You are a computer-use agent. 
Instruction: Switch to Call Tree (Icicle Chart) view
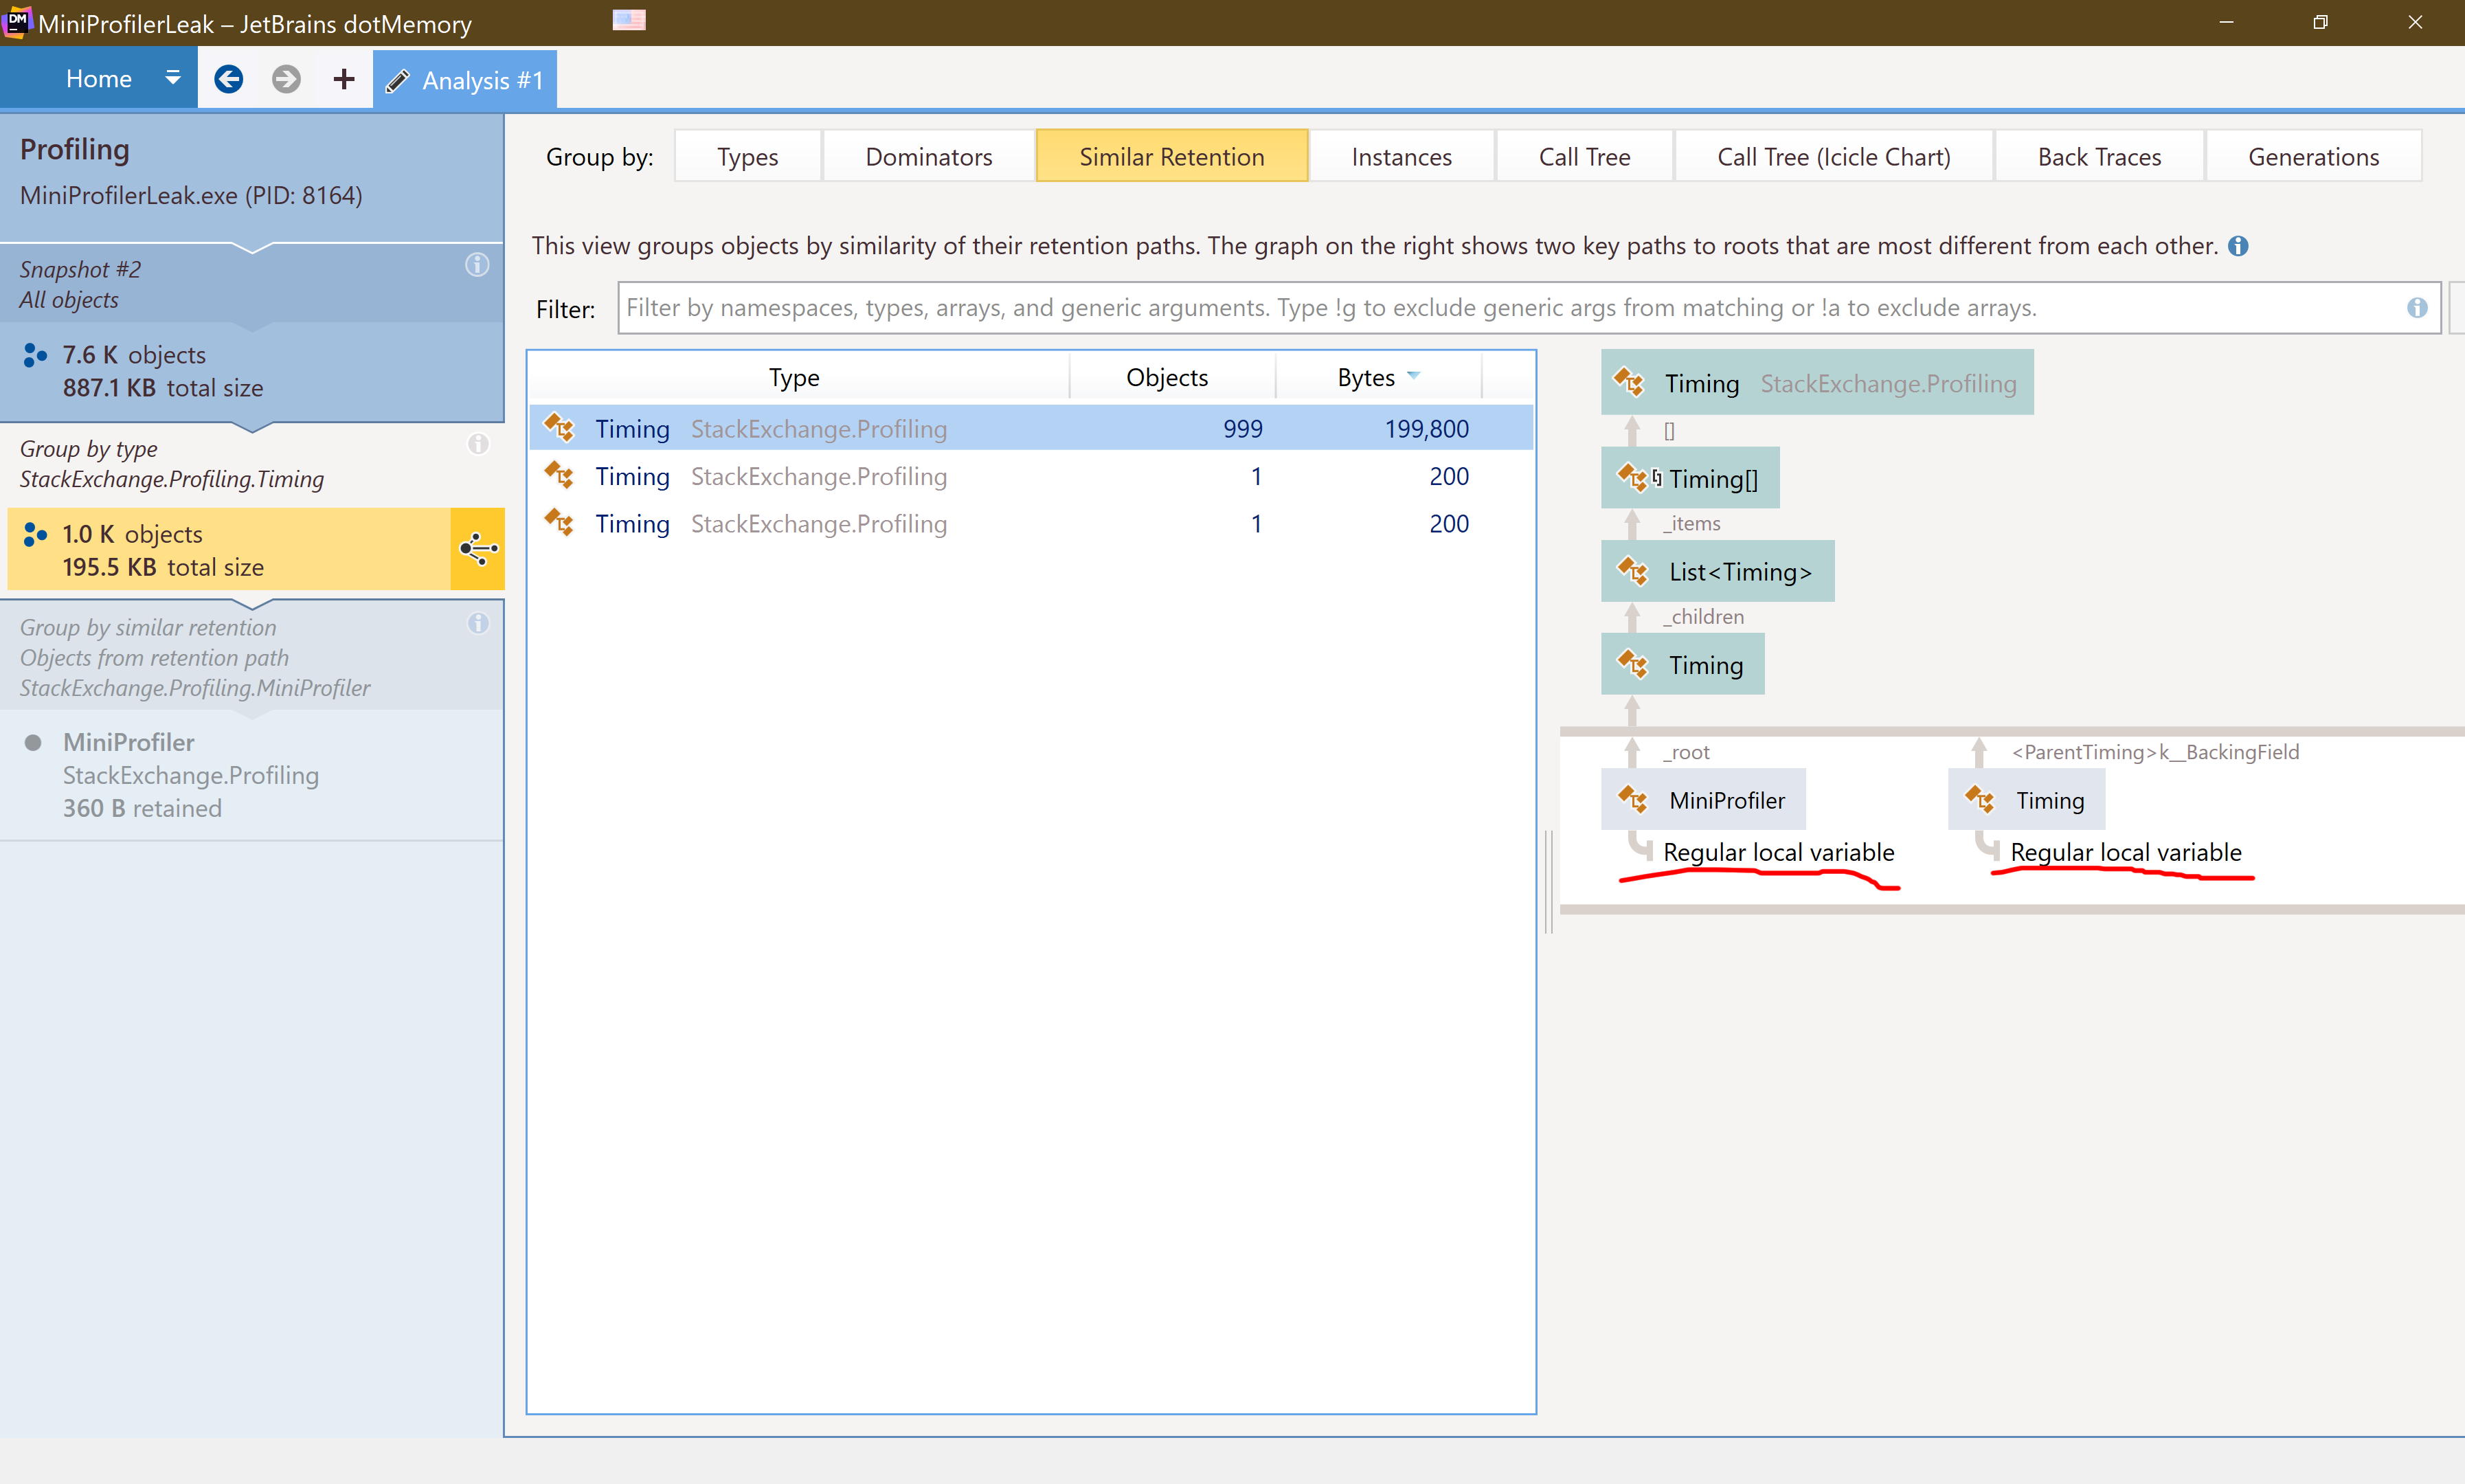[1833, 157]
